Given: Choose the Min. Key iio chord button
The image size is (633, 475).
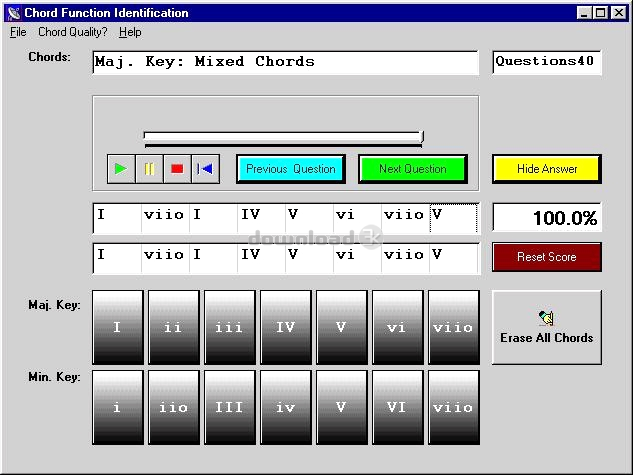Looking at the screenshot, I should 174,407.
